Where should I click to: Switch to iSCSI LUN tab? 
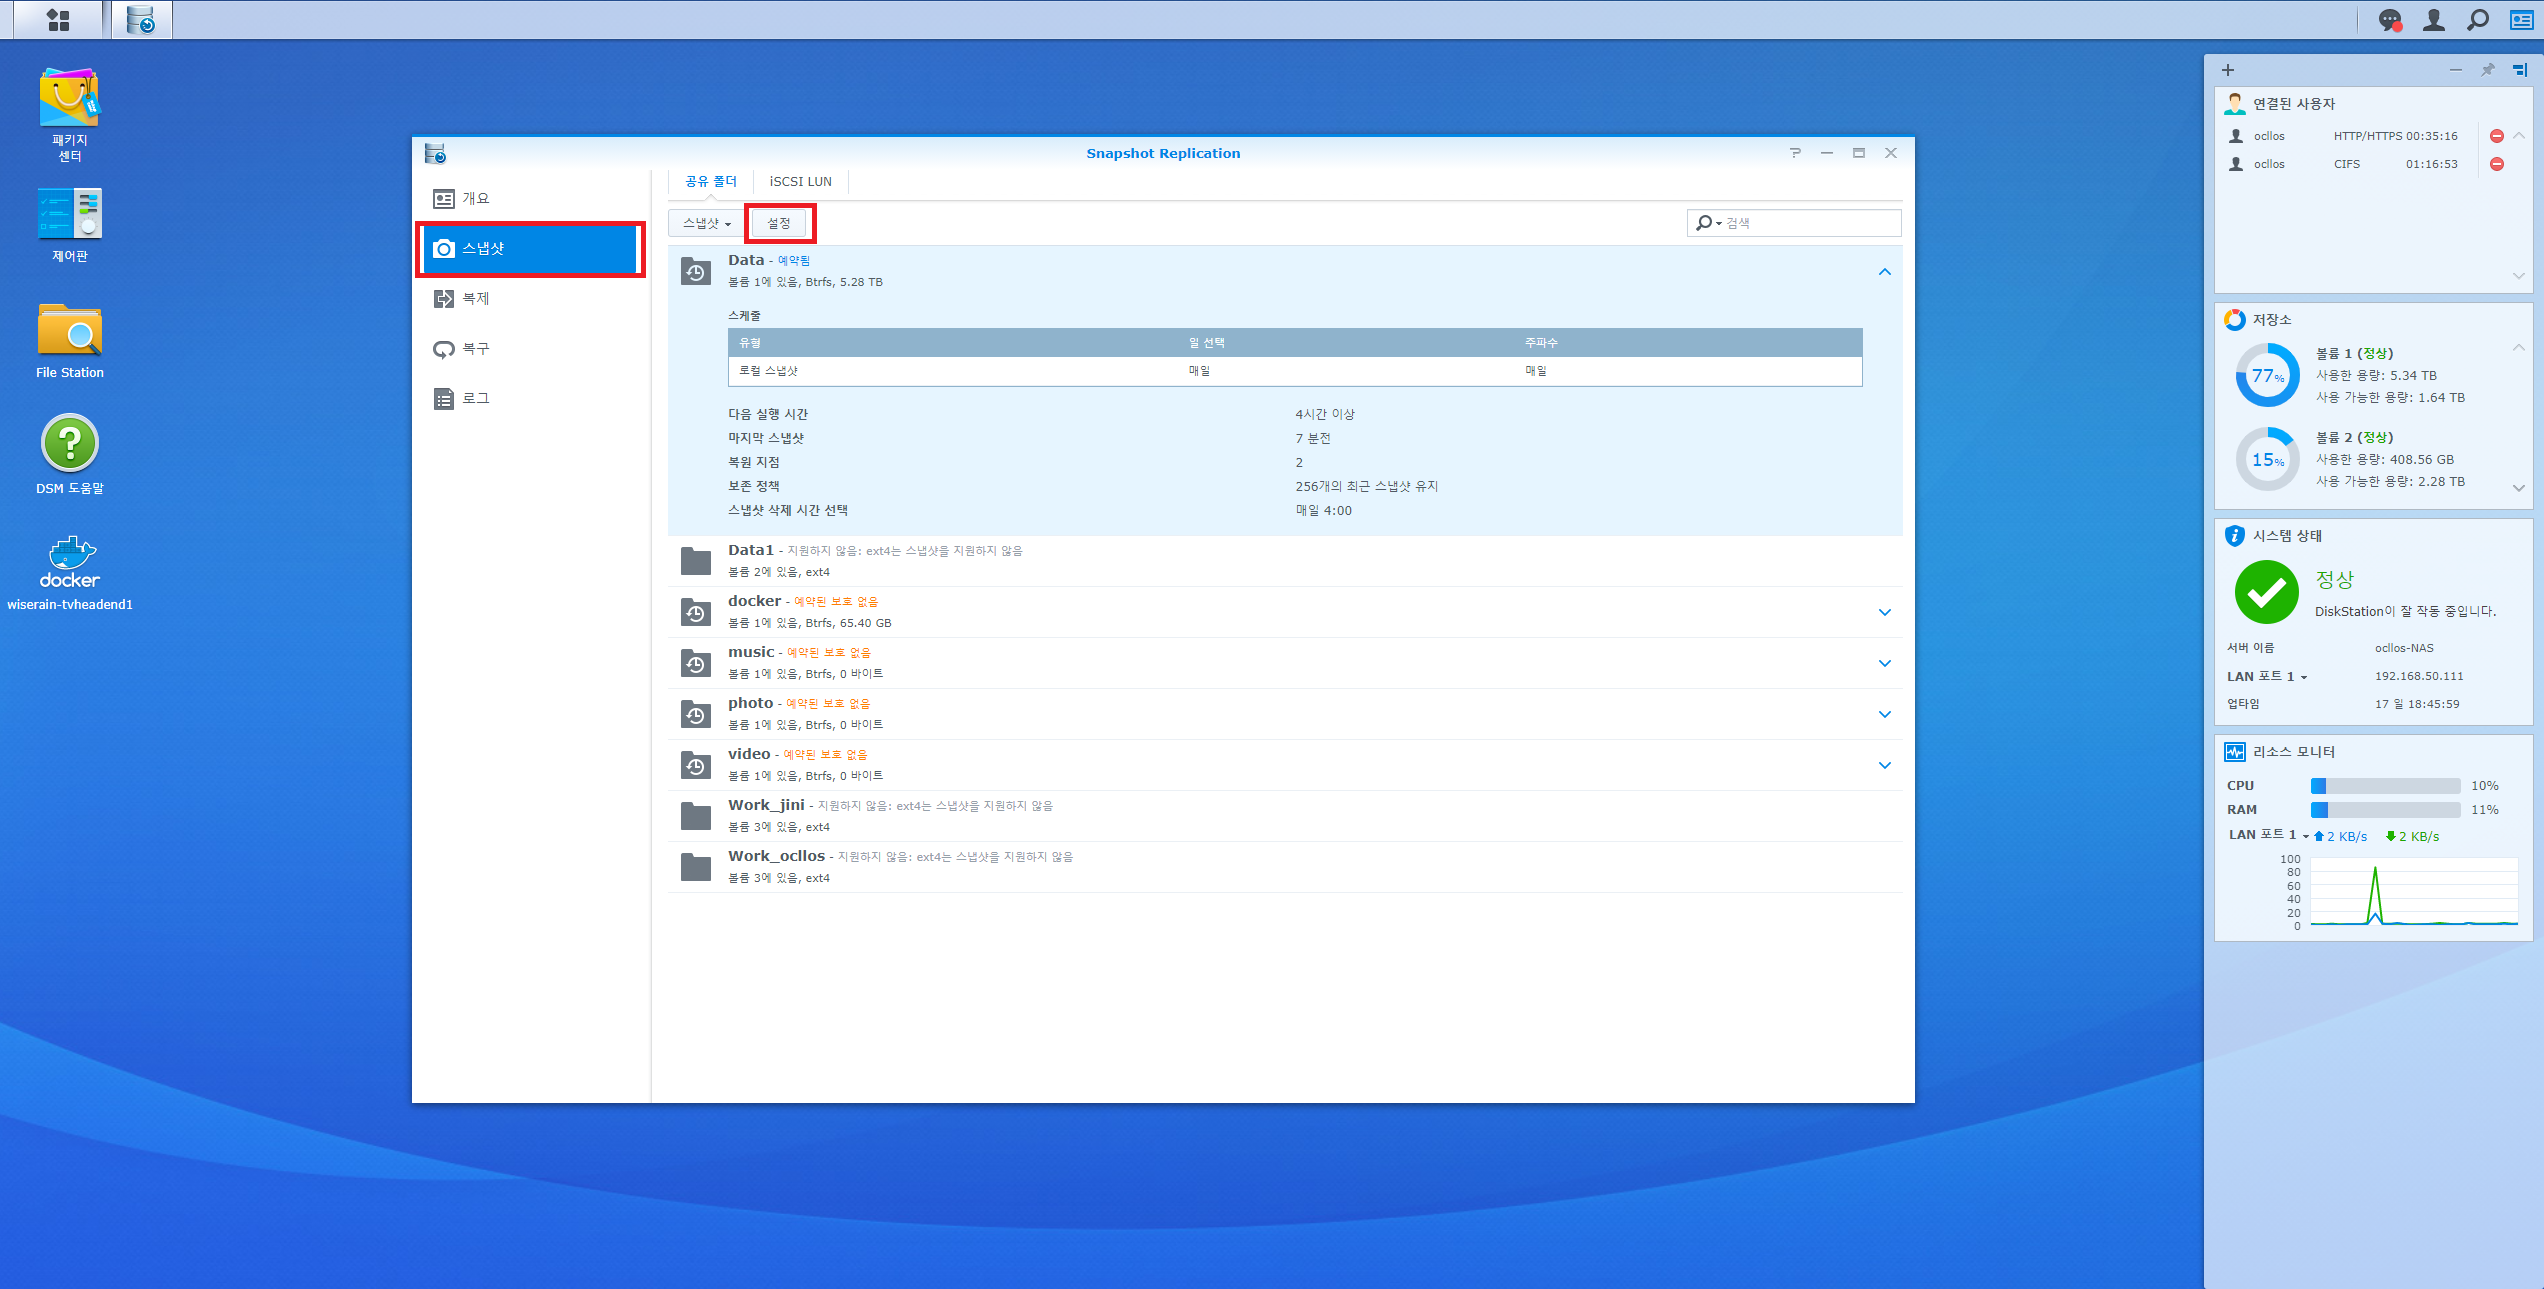pos(800,181)
